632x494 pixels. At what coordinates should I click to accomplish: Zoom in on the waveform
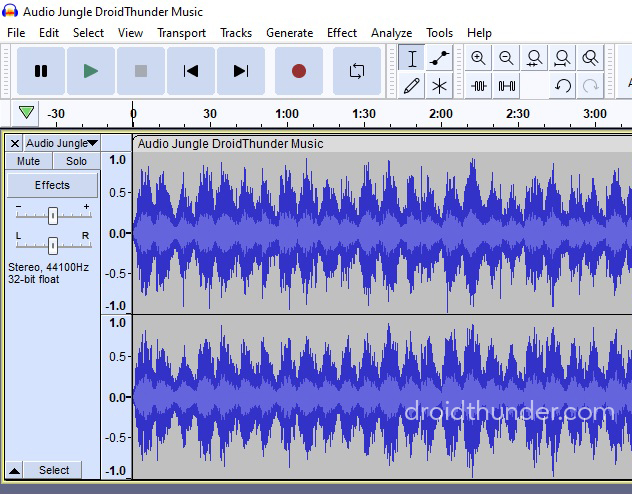[x=478, y=58]
